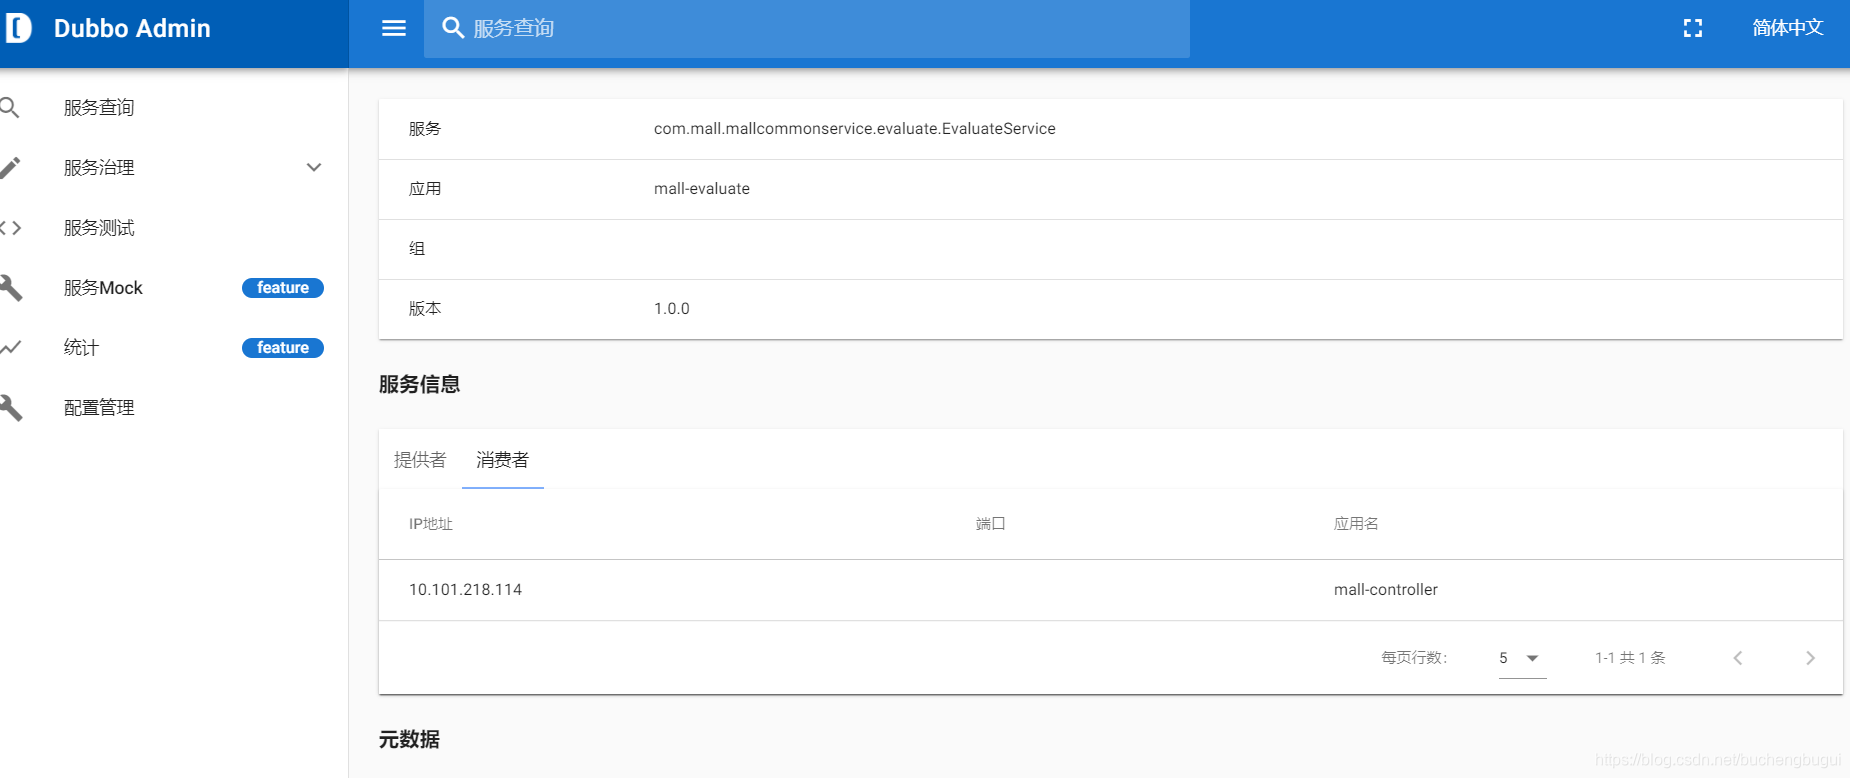
Task: Click the 应用 row label
Action: tap(425, 189)
